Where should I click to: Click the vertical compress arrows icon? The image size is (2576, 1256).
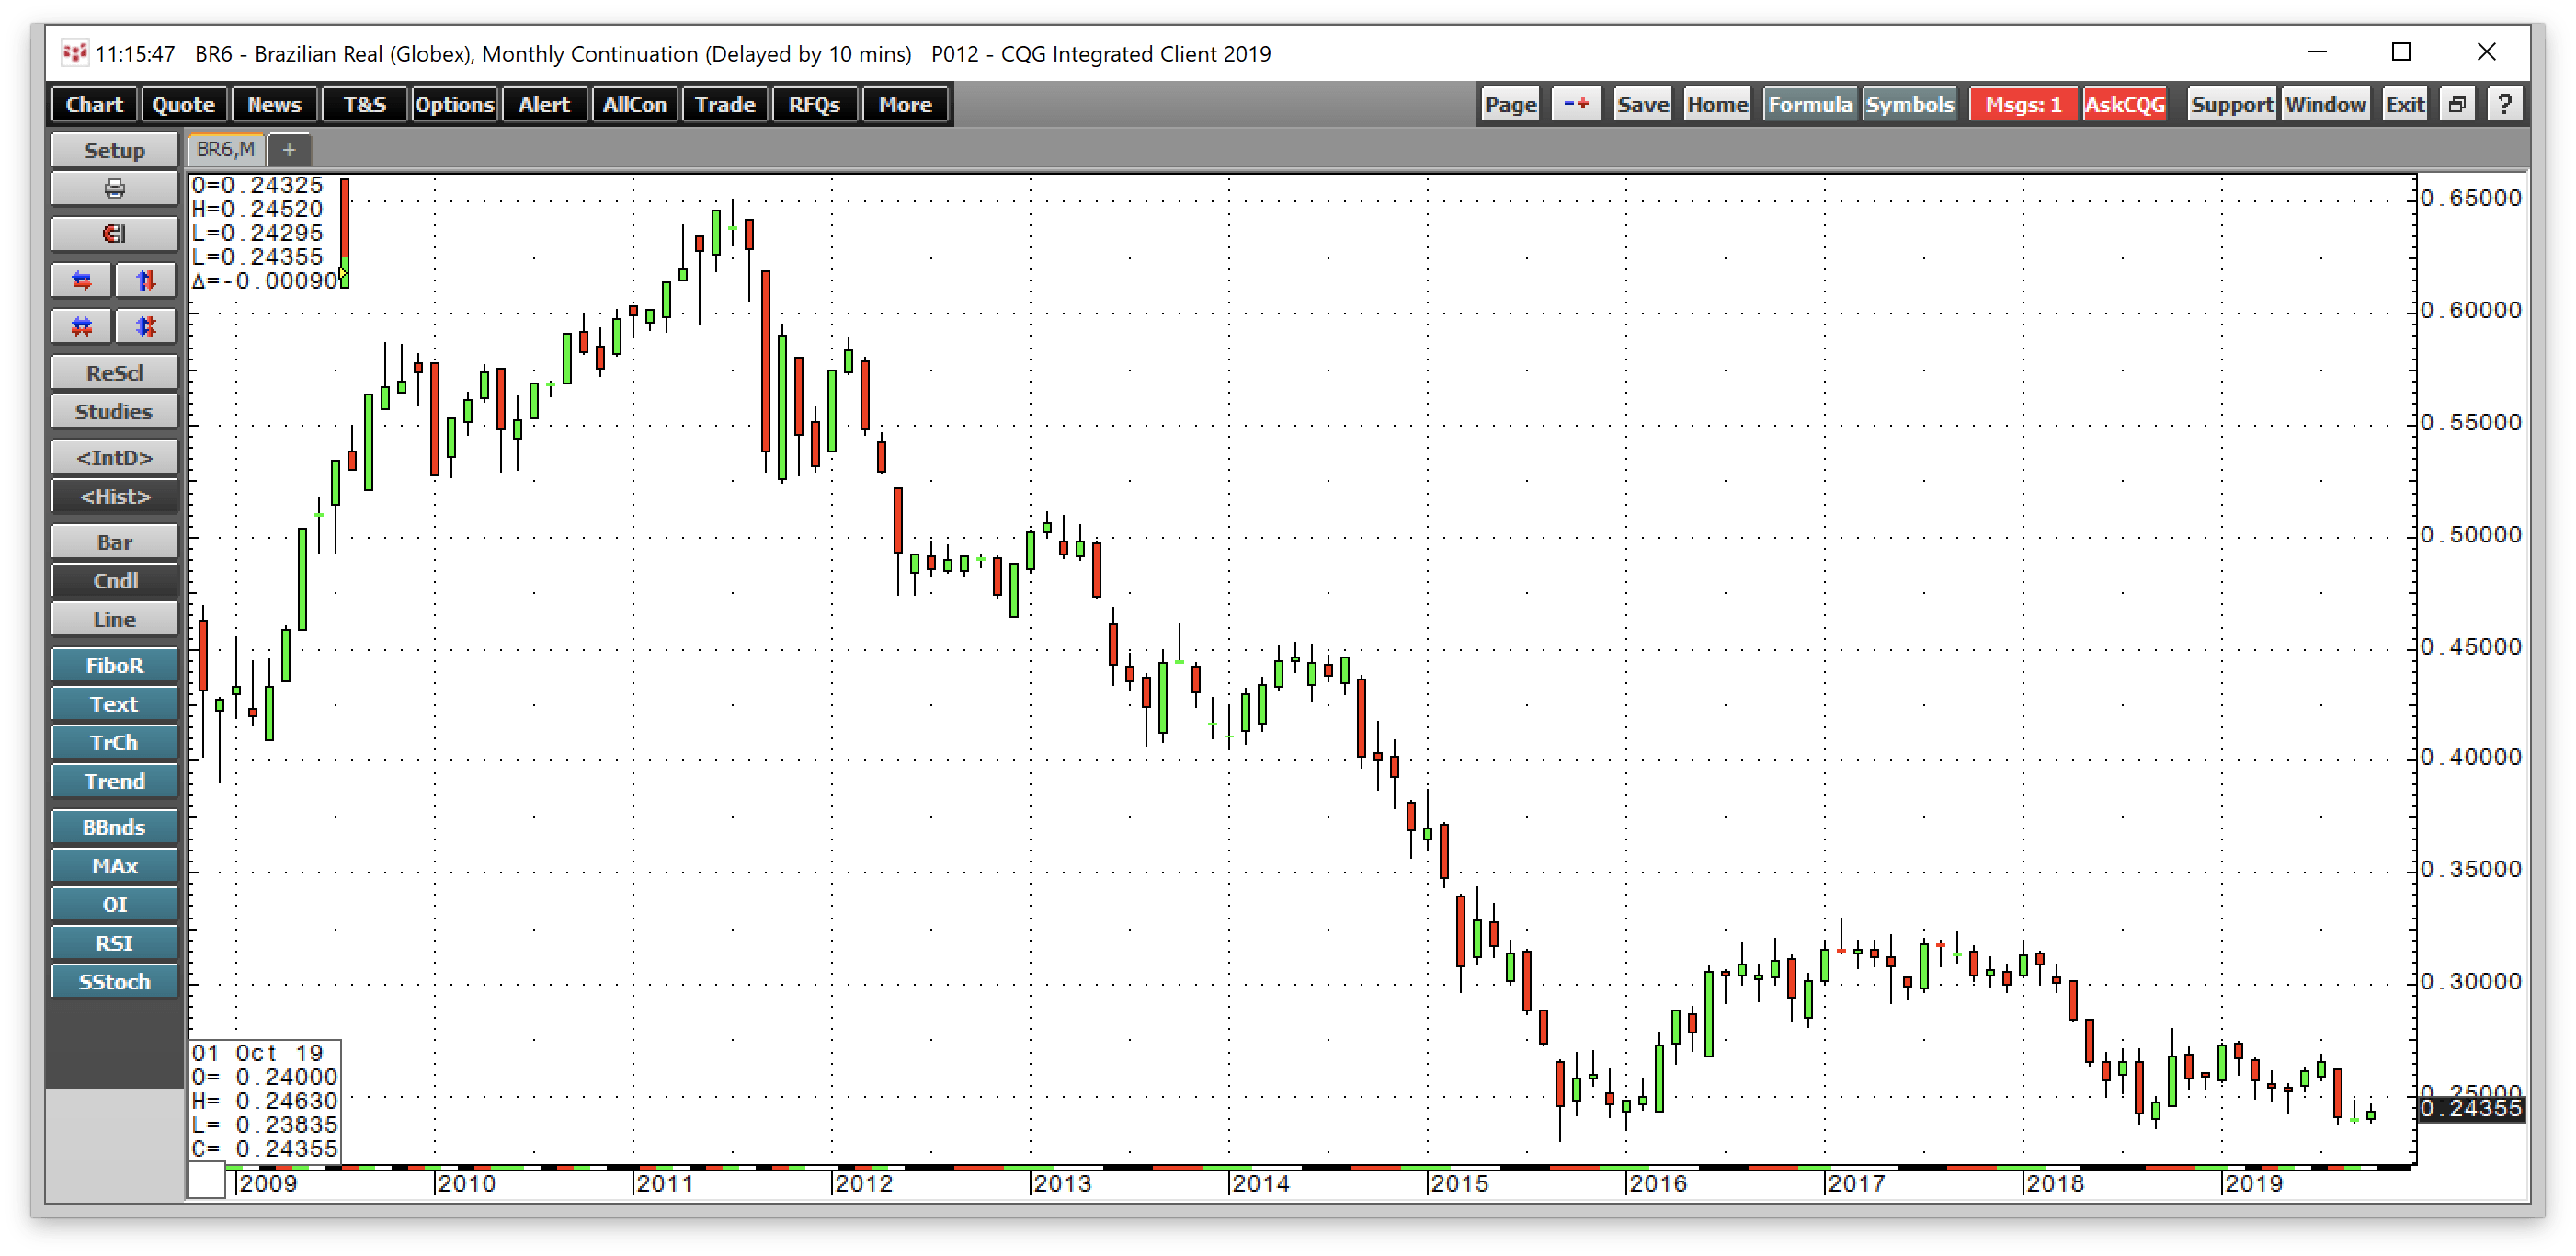click(146, 326)
